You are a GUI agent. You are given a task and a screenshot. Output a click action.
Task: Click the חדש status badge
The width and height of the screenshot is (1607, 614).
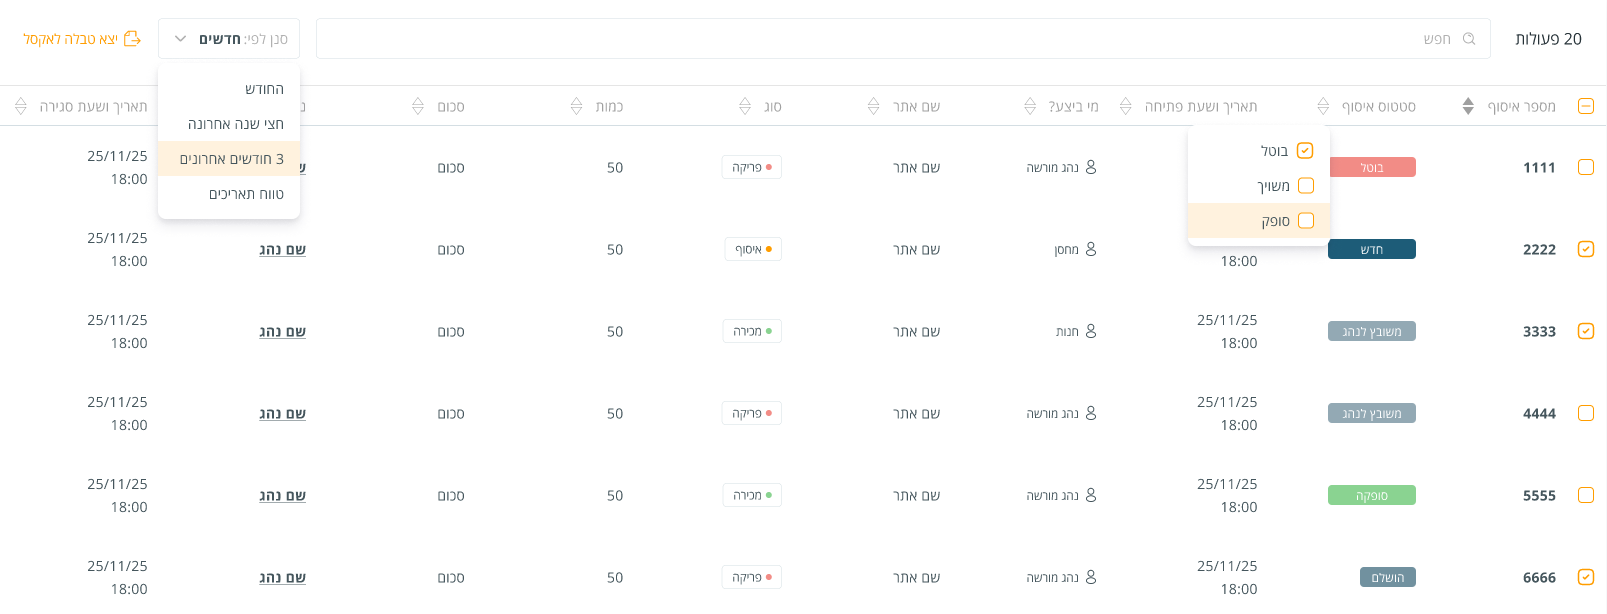[x=1372, y=249]
